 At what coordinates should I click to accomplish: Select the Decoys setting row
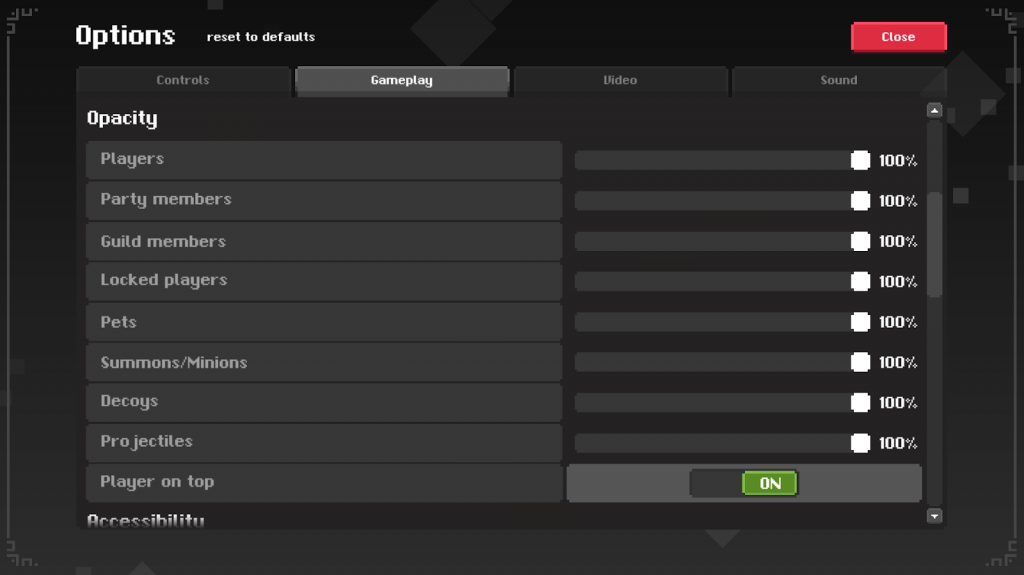[x=324, y=402]
